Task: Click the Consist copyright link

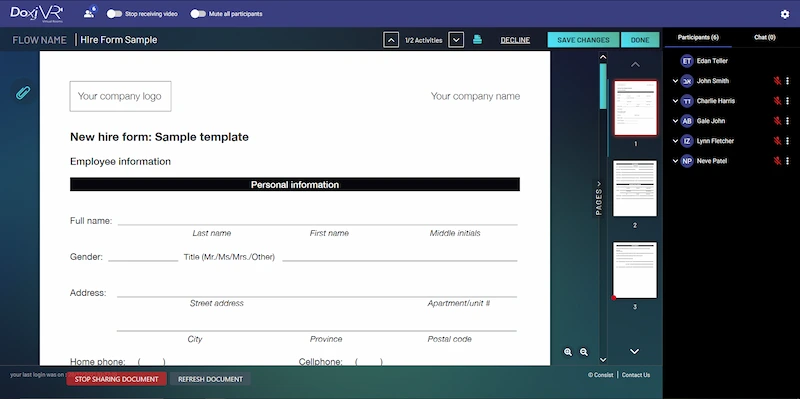Action: [x=601, y=375]
